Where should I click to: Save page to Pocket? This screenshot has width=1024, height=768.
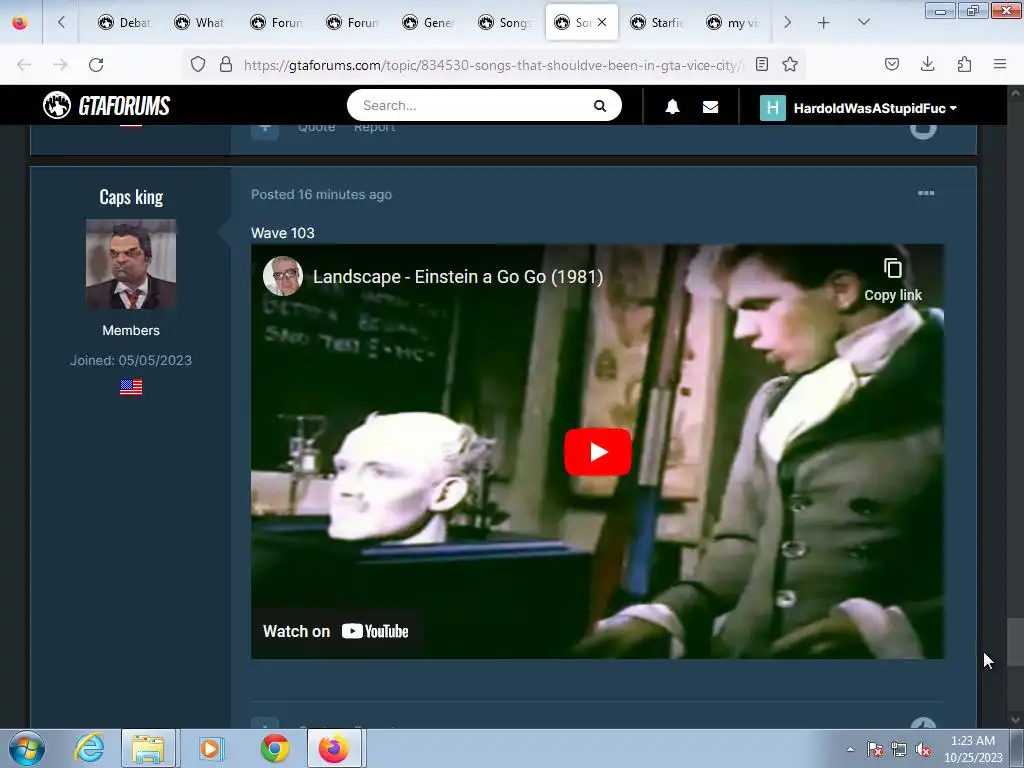point(891,64)
